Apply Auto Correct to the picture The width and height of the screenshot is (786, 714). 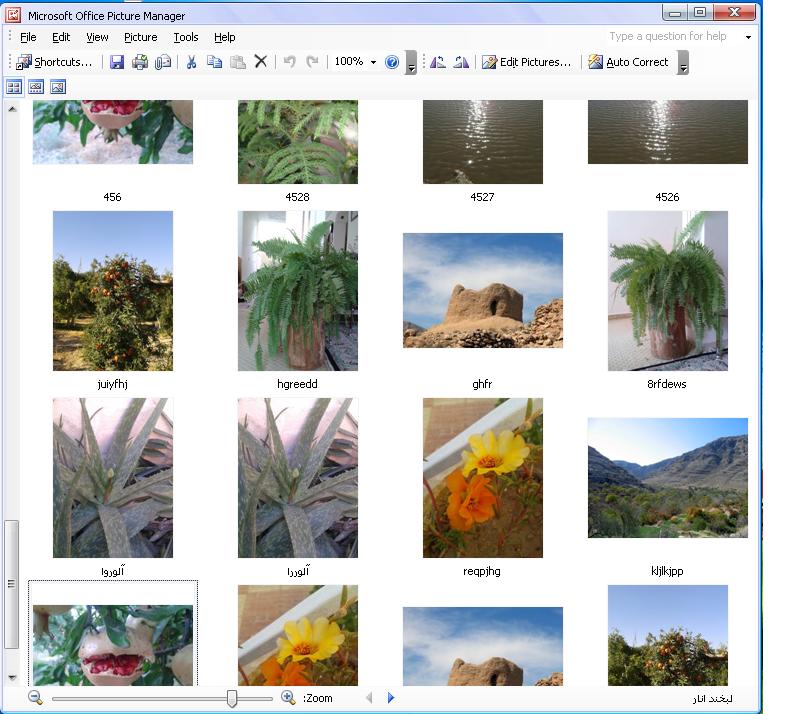[x=629, y=62]
